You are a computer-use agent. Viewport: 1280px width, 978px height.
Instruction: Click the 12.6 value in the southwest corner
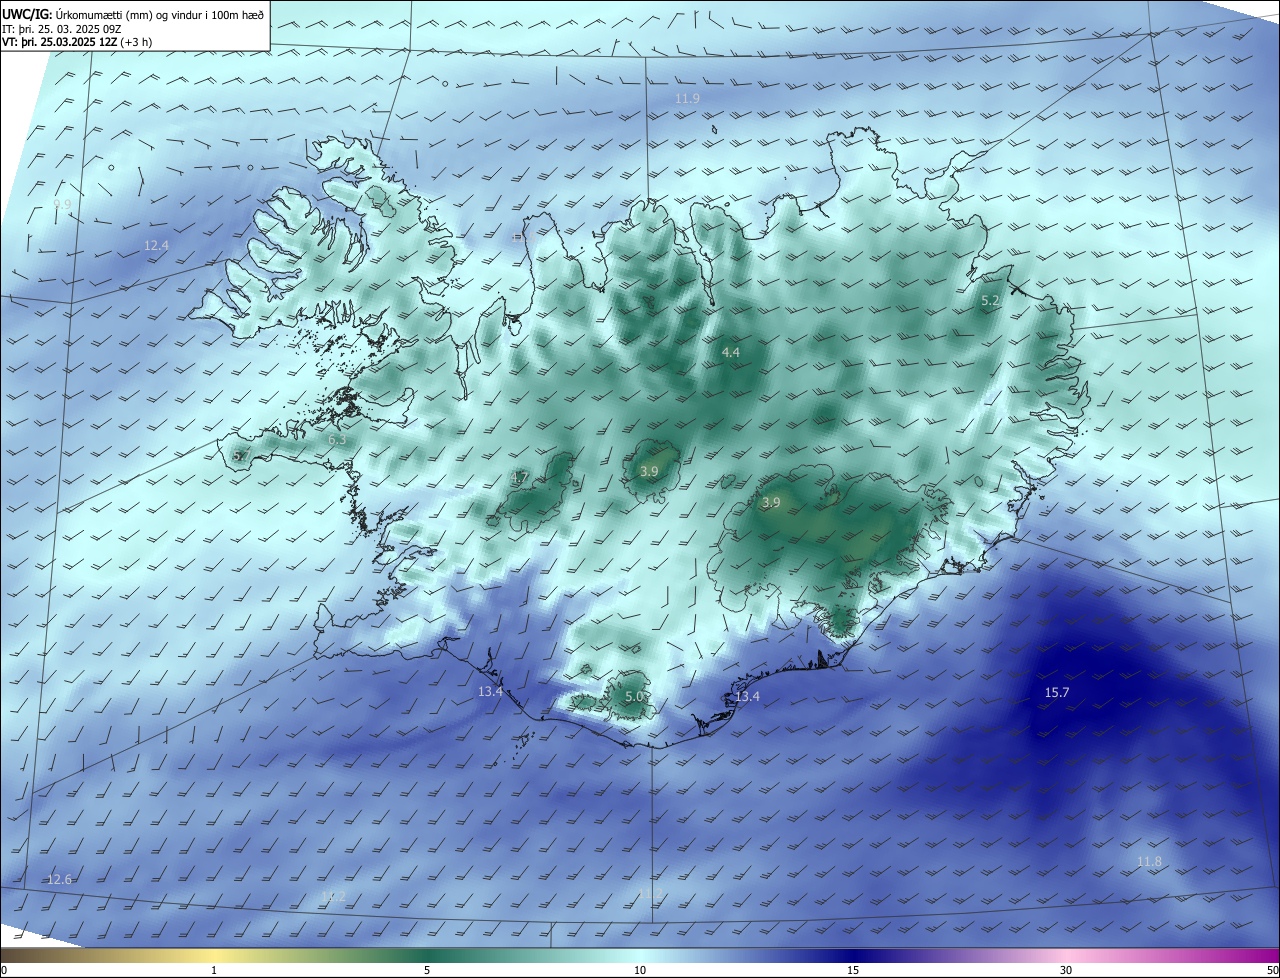(59, 879)
